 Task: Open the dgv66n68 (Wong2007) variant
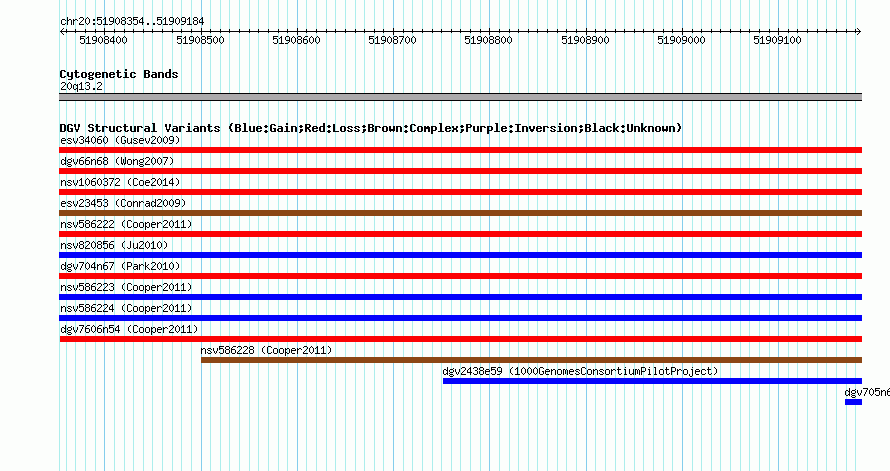click(x=117, y=161)
